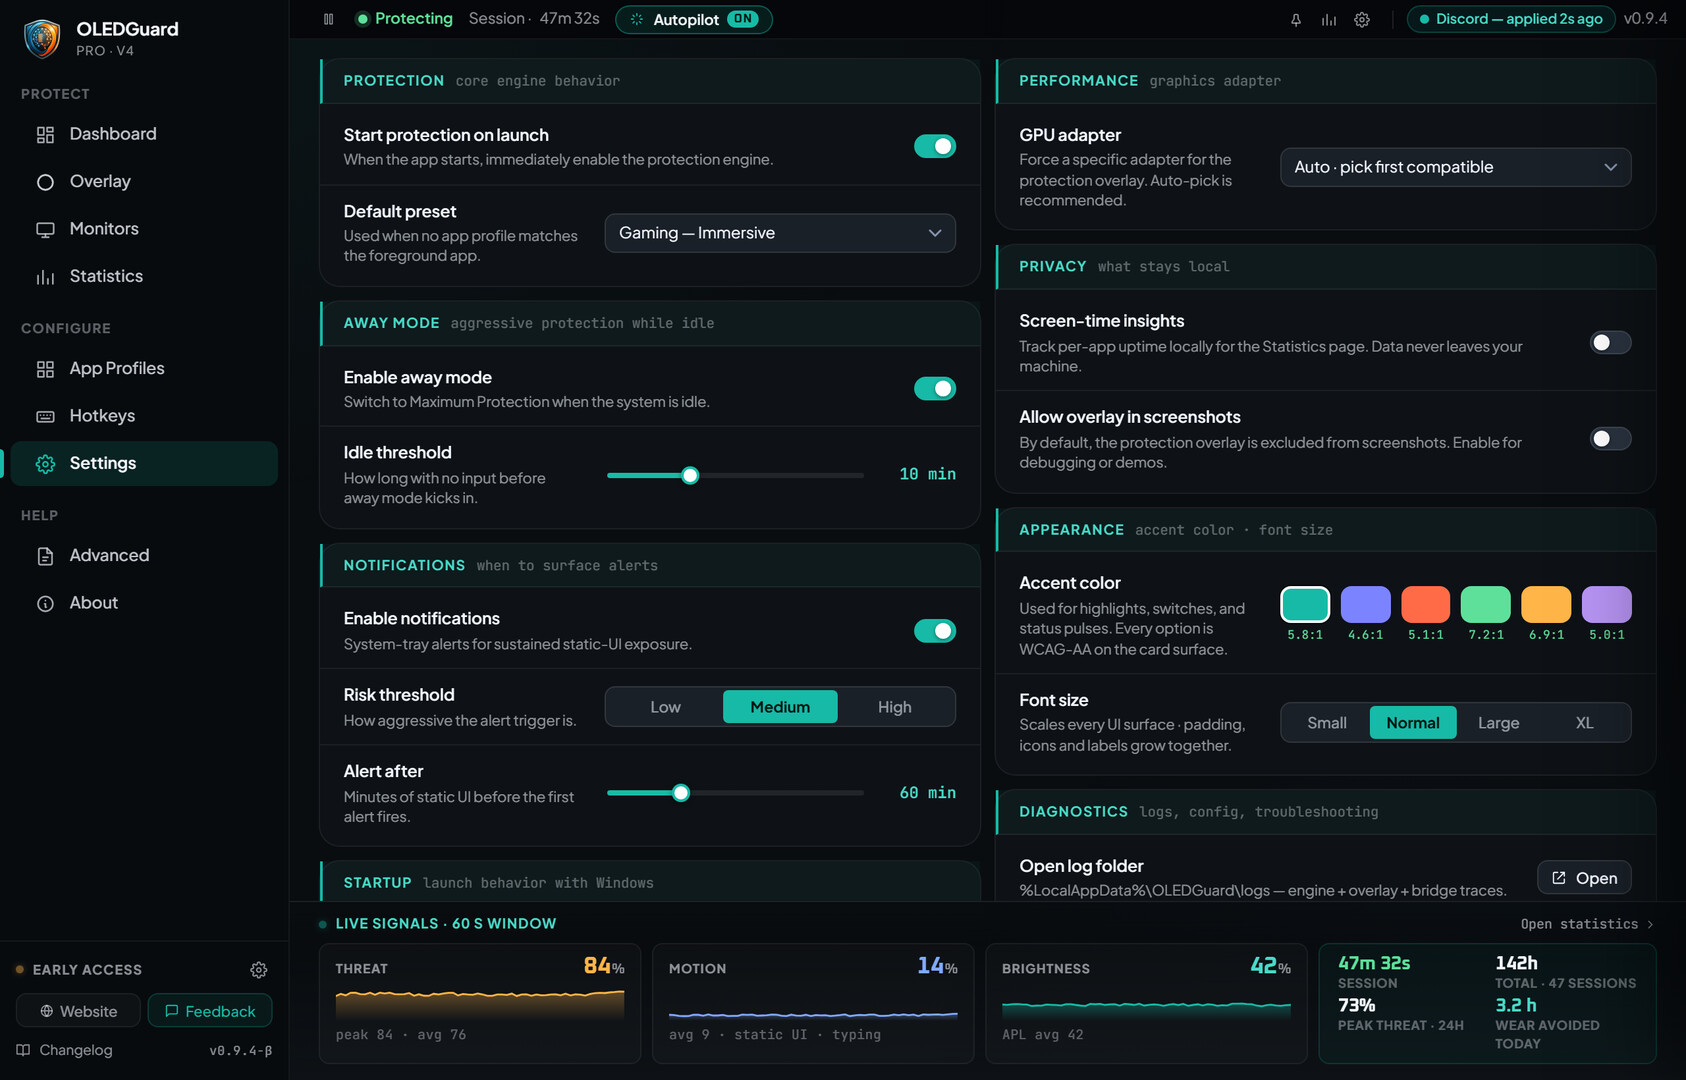Screen dimensions: 1686x1080
Task: Click the About info icon
Action: [x=45, y=604]
